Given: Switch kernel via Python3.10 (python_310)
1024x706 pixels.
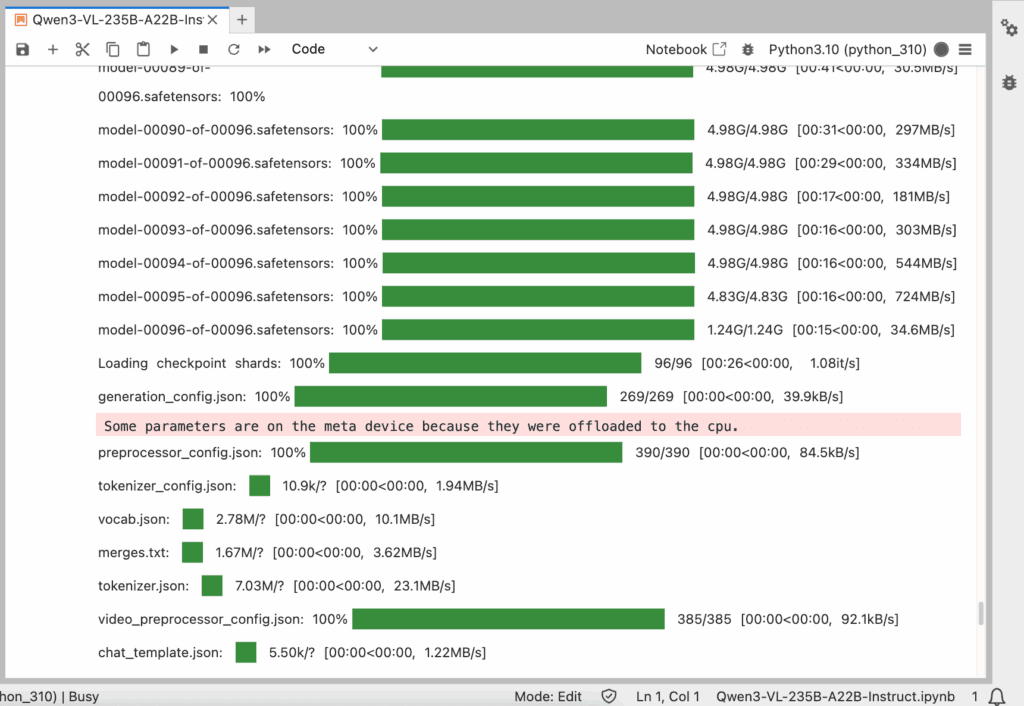Looking at the screenshot, I should pos(848,49).
